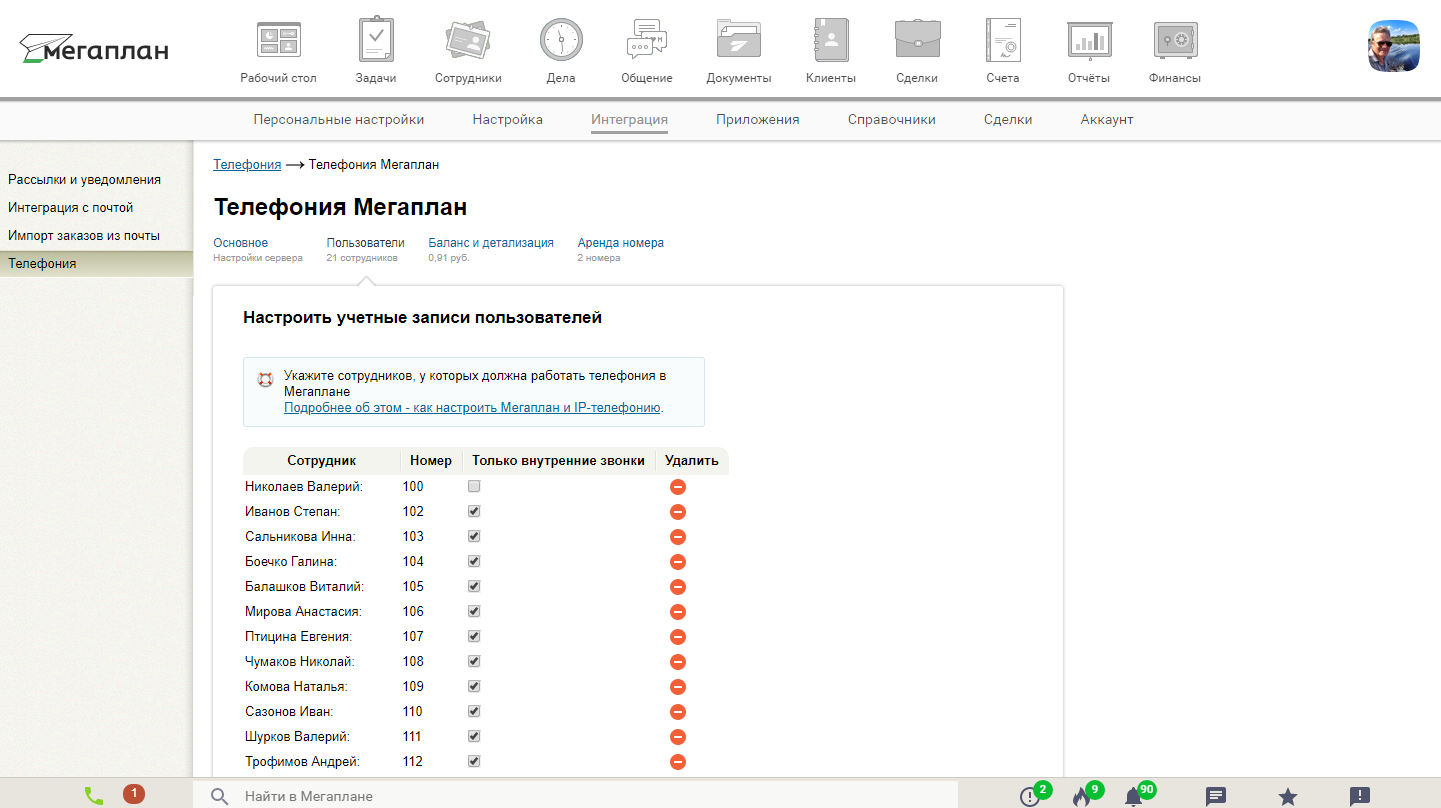Toggle internal calls checkbox for Сазонов Иван
This screenshot has width=1441, height=808.
pyautogui.click(x=475, y=711)
